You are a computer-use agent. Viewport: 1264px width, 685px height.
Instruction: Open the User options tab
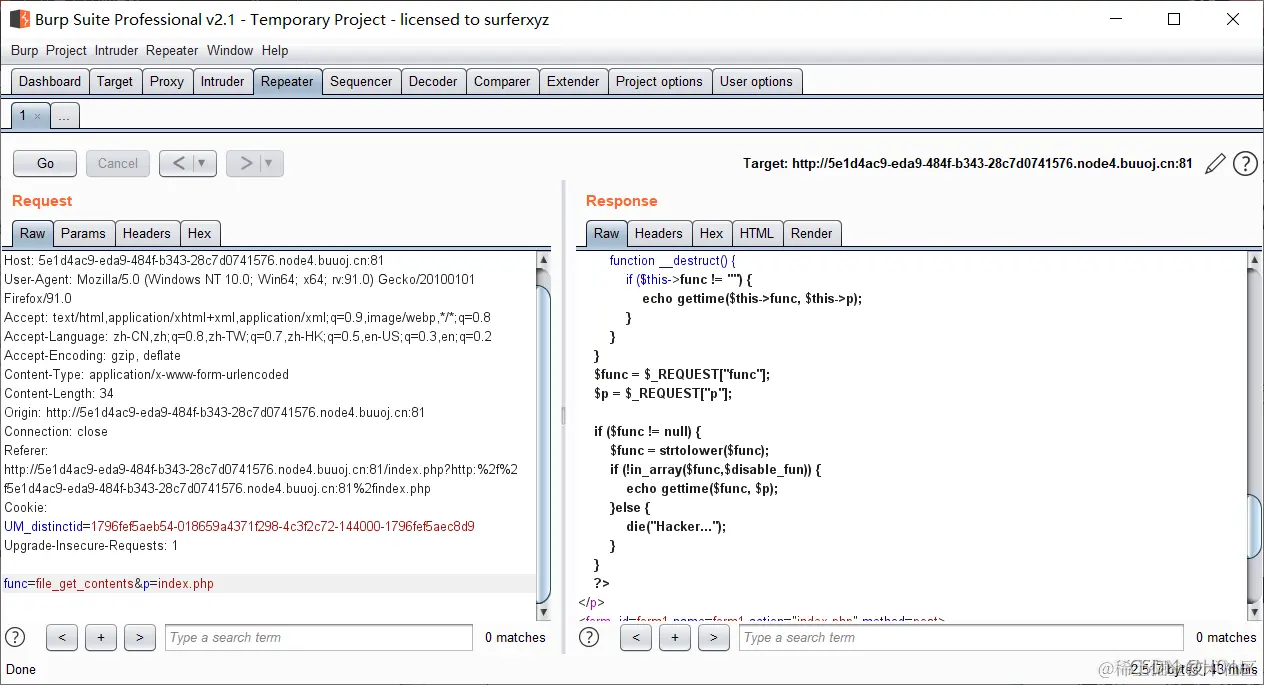tap(756, 81)
